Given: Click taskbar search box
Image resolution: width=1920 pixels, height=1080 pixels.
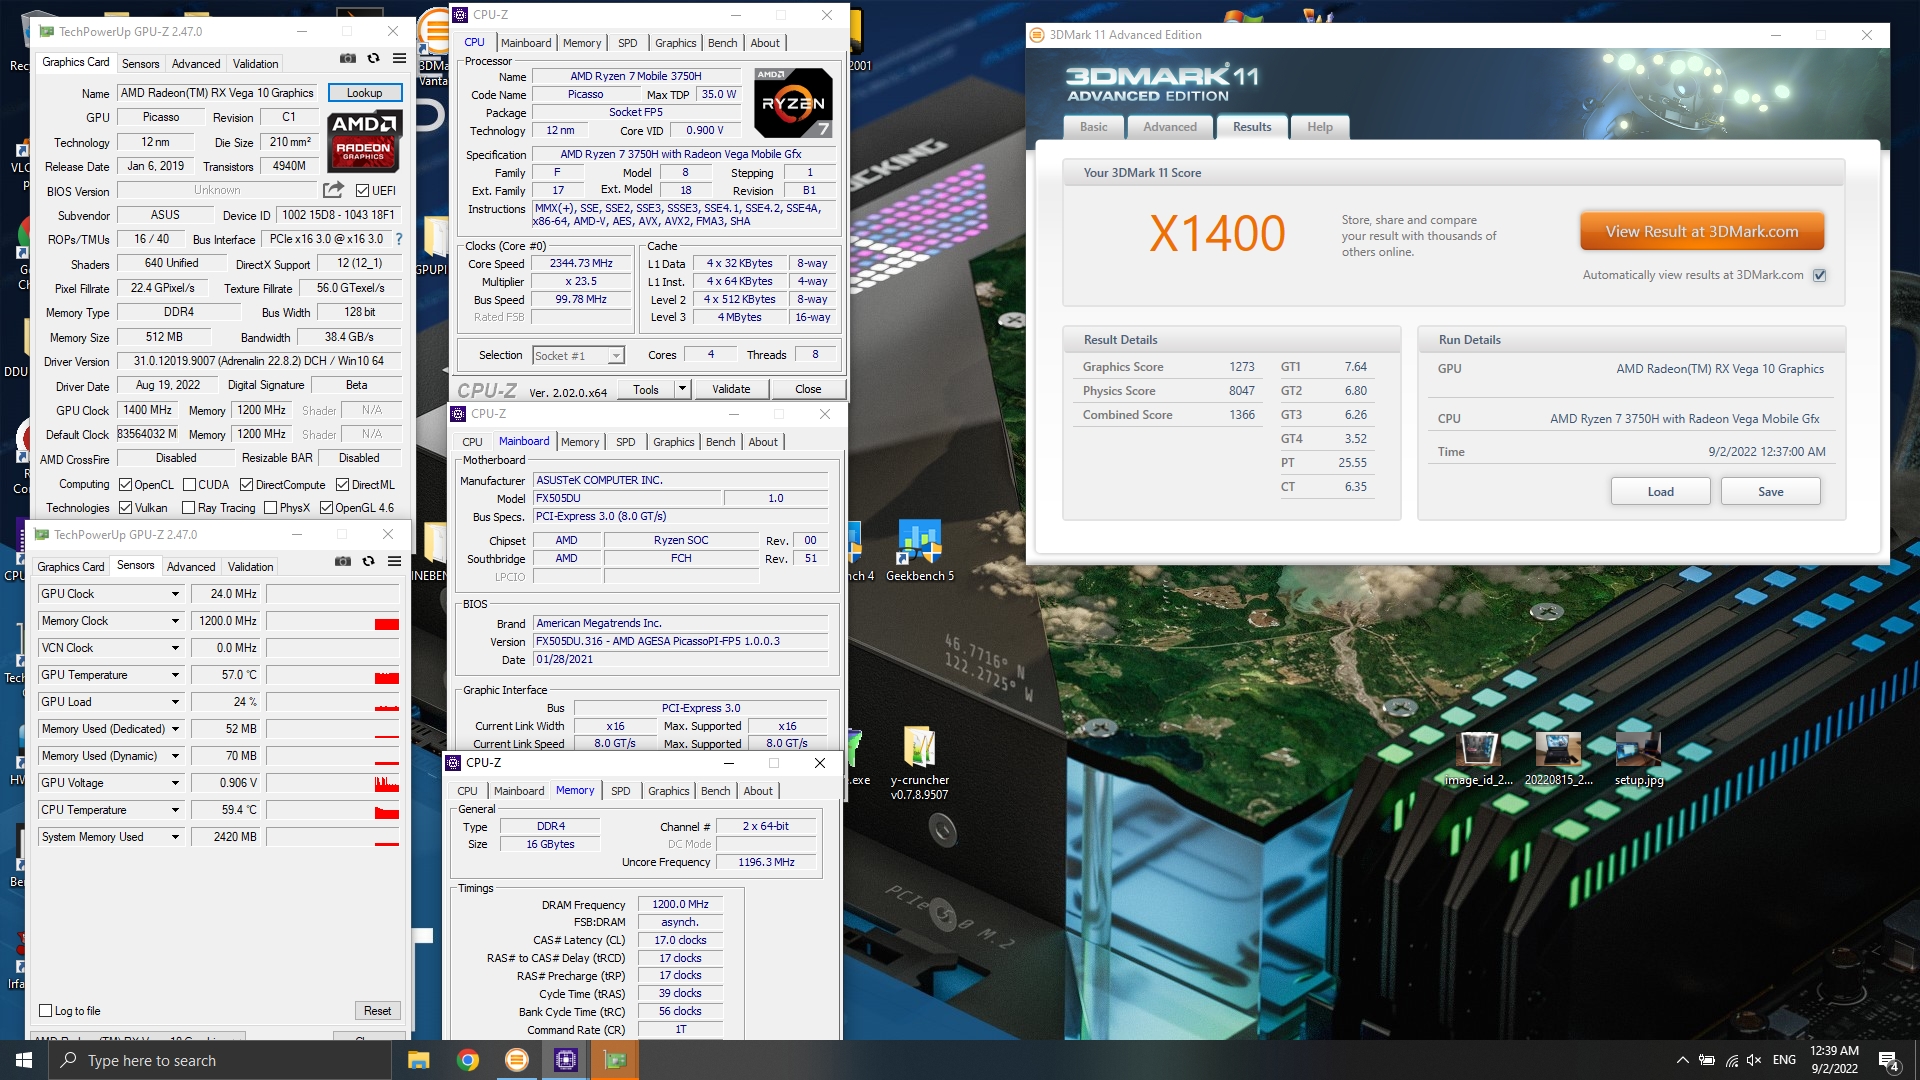Looking at the screenshot, I should click(x=222, y=1060).
